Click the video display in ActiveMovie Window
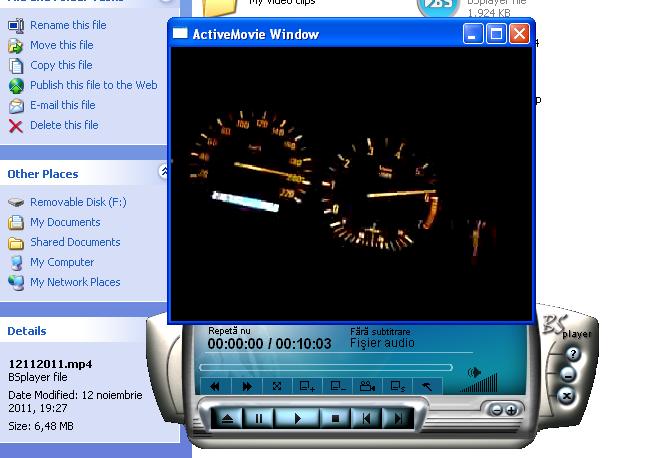The height and width of the screenshot is (458, 656). (351, 184)
